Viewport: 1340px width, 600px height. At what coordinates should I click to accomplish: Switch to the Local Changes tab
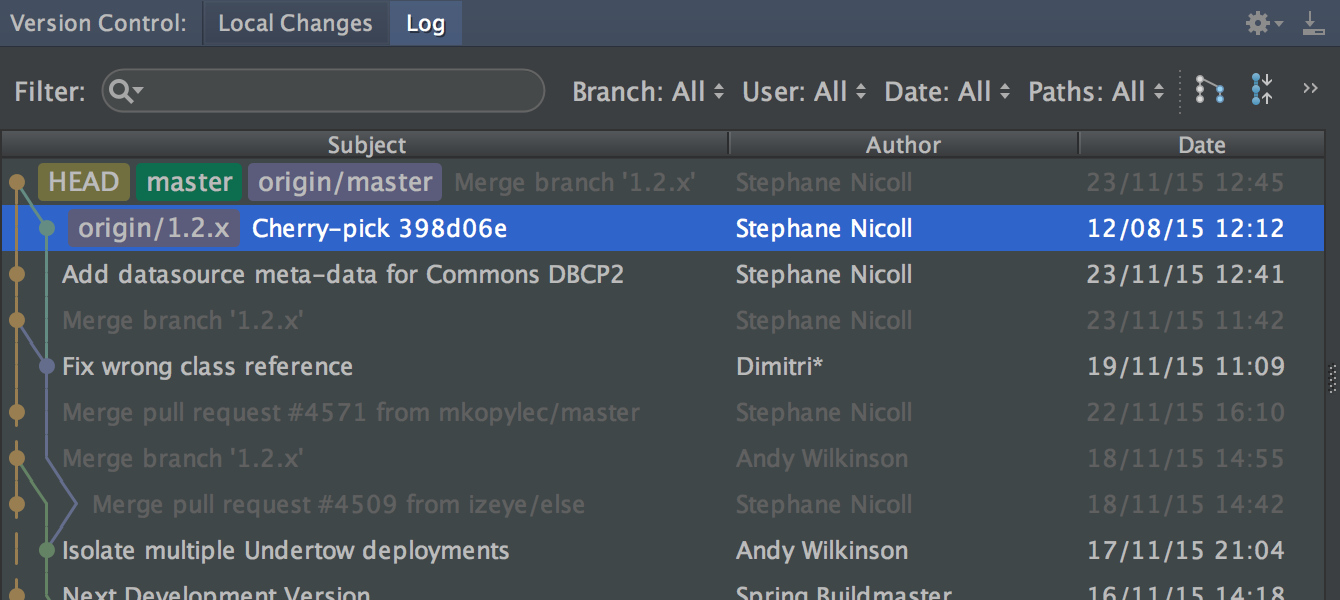tap(295, 23)
